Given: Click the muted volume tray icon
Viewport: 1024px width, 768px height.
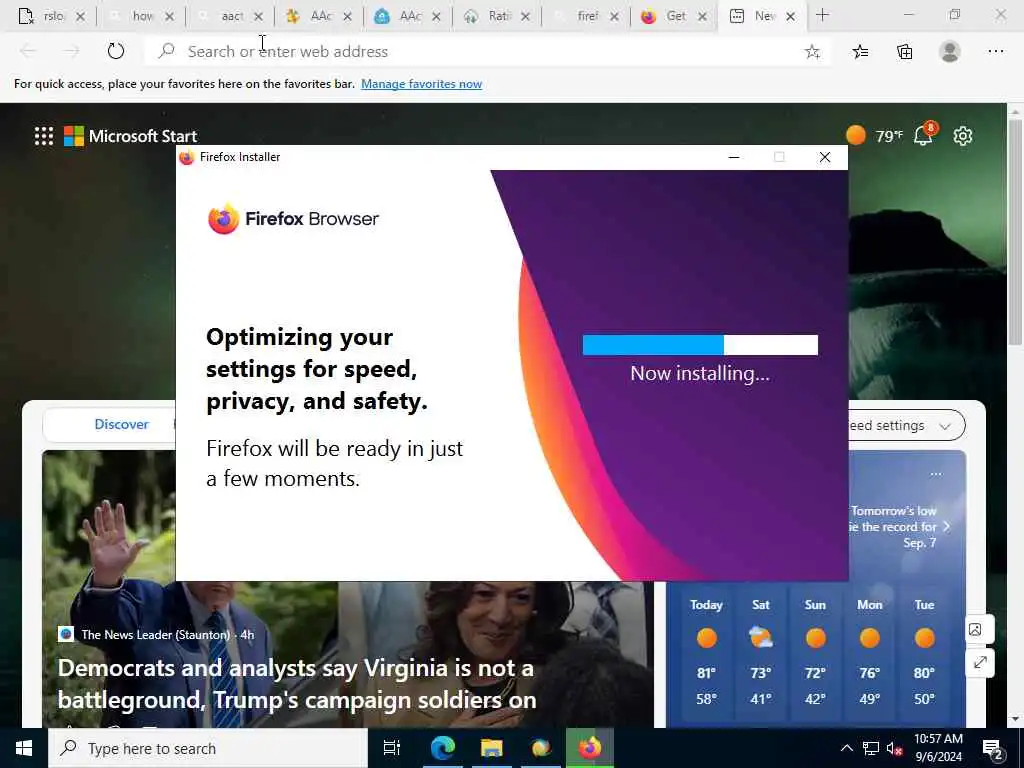Looking at the screenshot, I should tap(894, 748).
